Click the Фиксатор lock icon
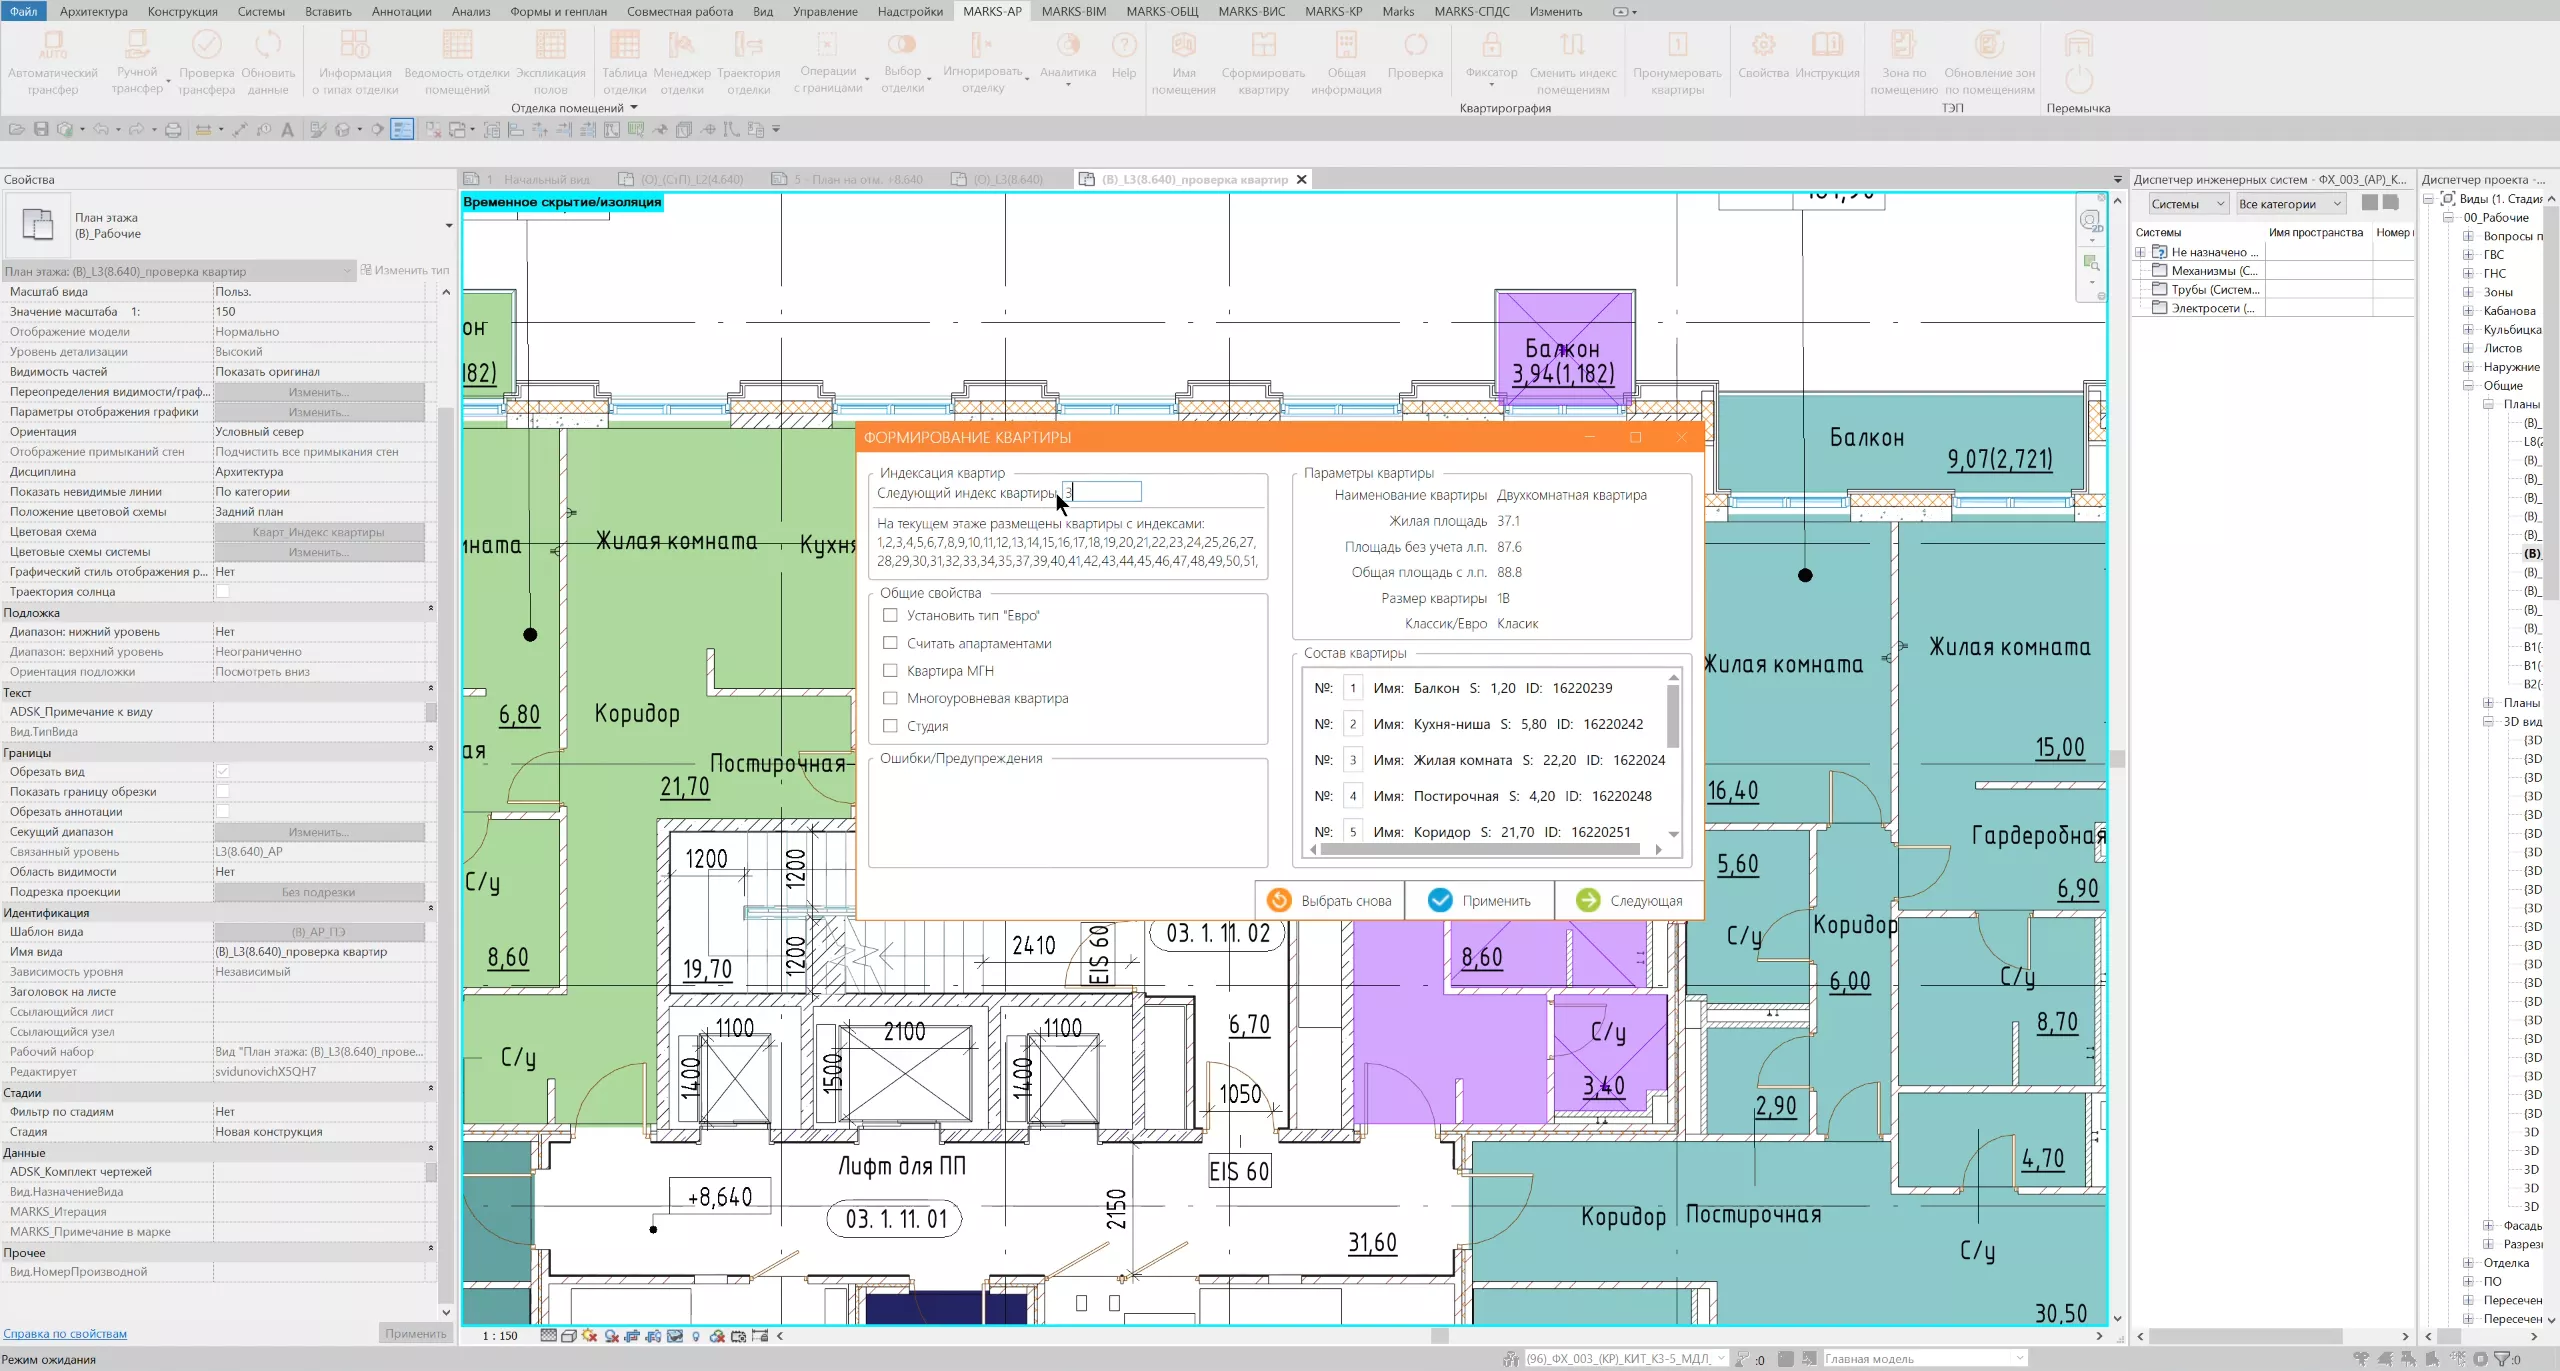Viewport: 2560px width, 1371px height. [x=1491, y=46]
